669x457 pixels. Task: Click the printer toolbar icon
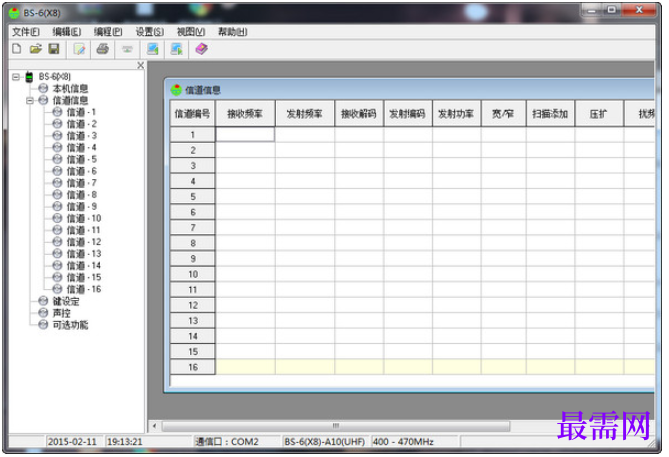coord(102,49)
